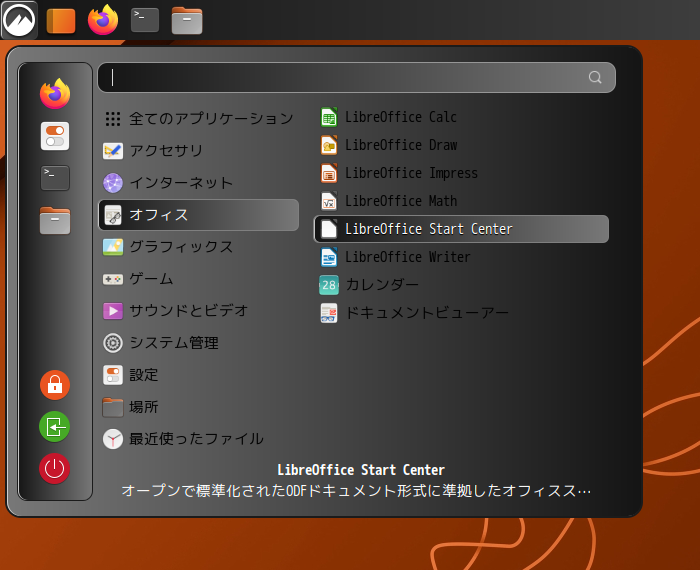Screen dimensions: 700x570
Task: Select オフィス category
Action: pyautogui.click(x=199, y=215)
